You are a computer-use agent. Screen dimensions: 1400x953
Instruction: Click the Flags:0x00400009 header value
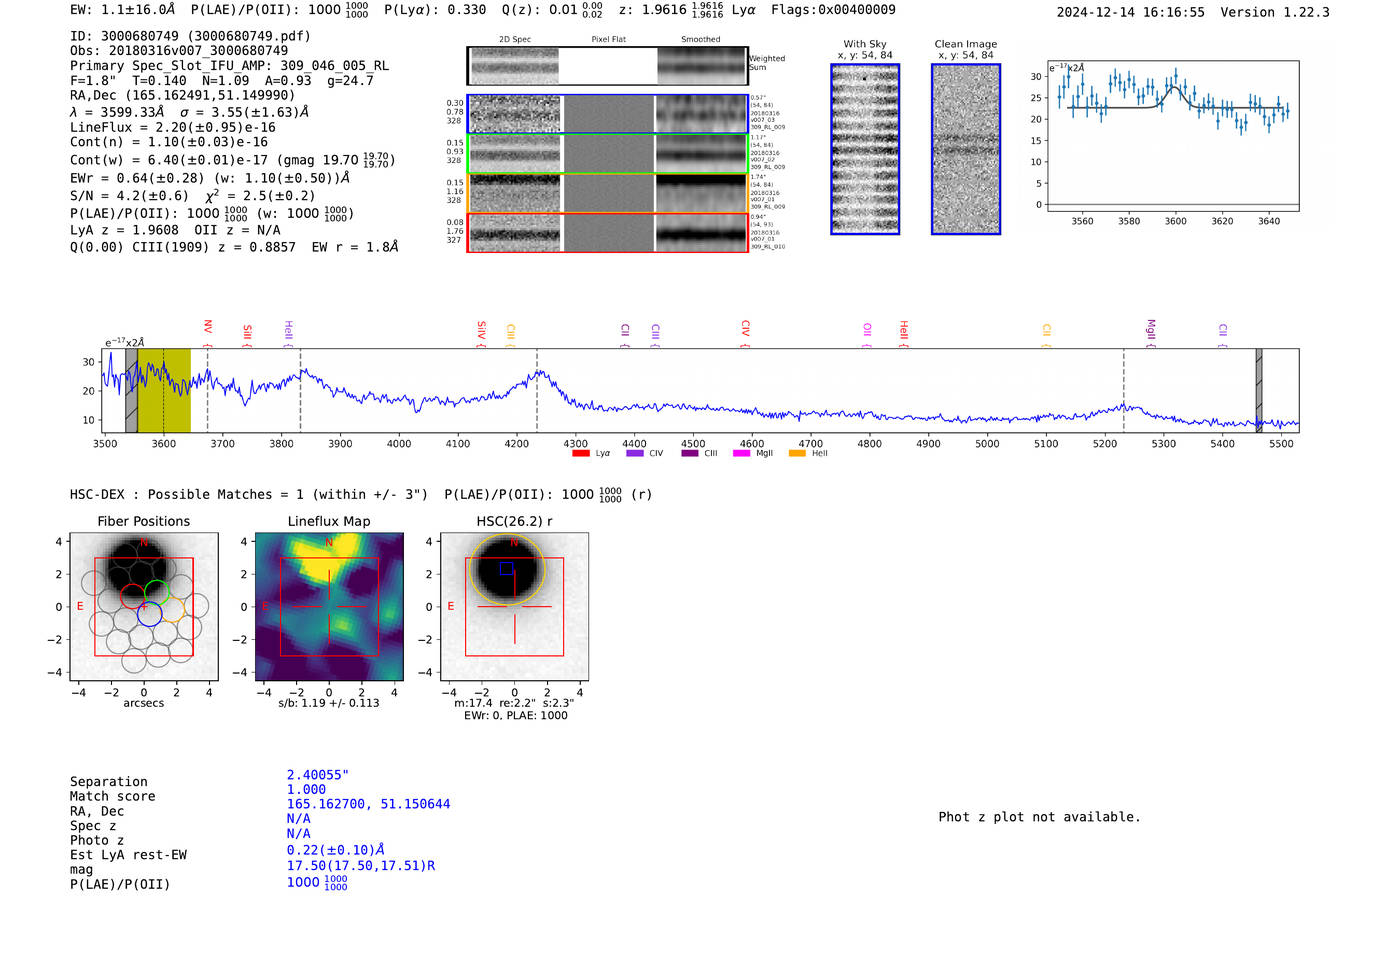(833, 10)
